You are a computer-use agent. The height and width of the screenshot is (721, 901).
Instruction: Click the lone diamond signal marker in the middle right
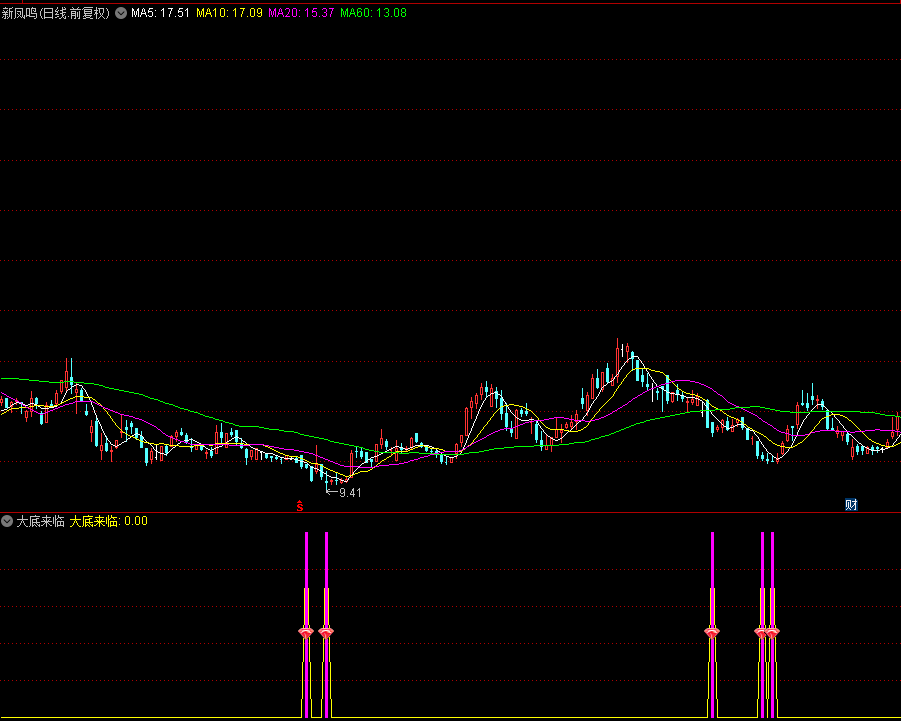[712, 633]
